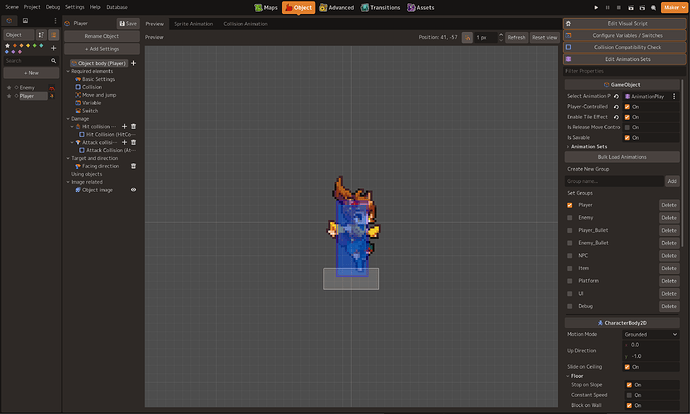
Task: Select the yellow diamond color tag
Action: pyautogui.click(x=28, y=45)
